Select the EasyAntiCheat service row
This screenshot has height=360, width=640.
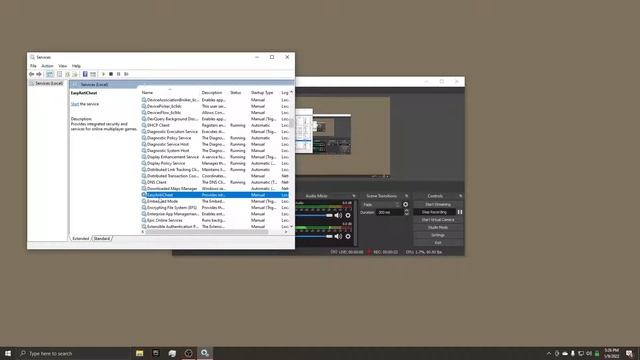tap(215, 195)
